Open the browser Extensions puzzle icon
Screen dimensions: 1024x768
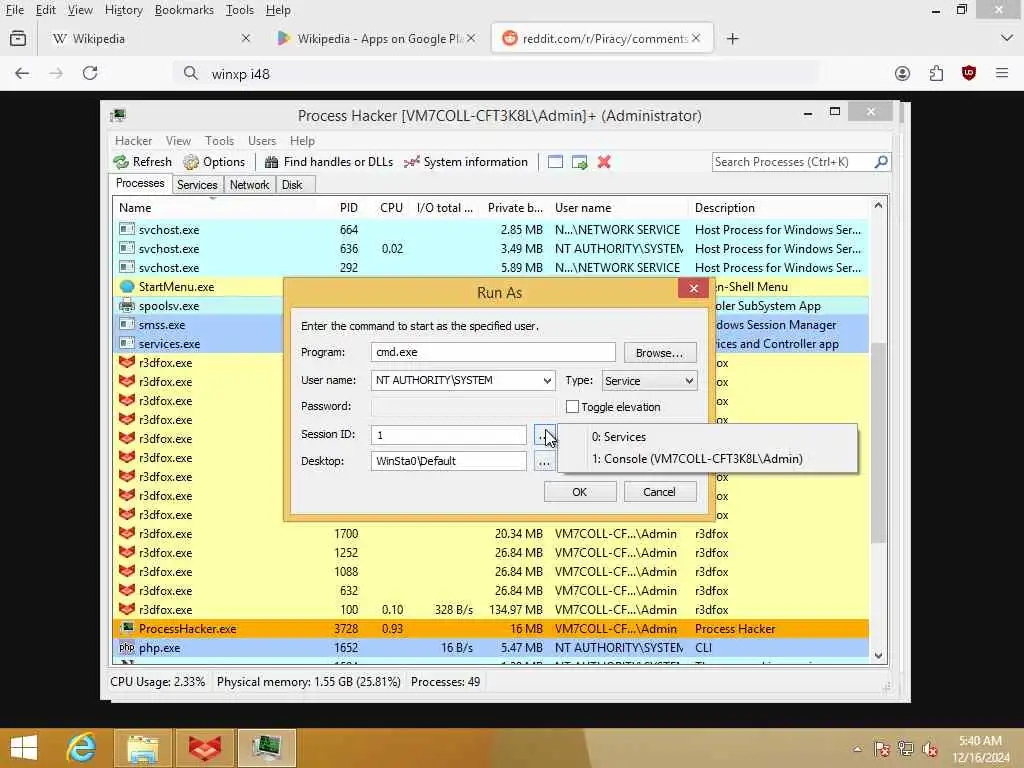coord(936,73)
